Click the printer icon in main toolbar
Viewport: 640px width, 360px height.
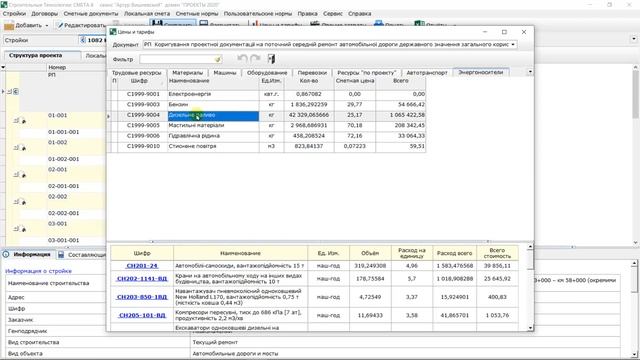[378, 24]
